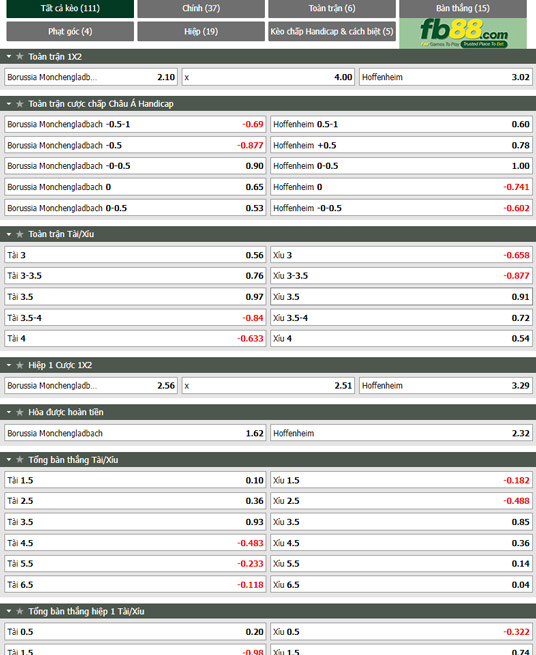Bet first-half draw at 2.51

[x=268, y=386]
